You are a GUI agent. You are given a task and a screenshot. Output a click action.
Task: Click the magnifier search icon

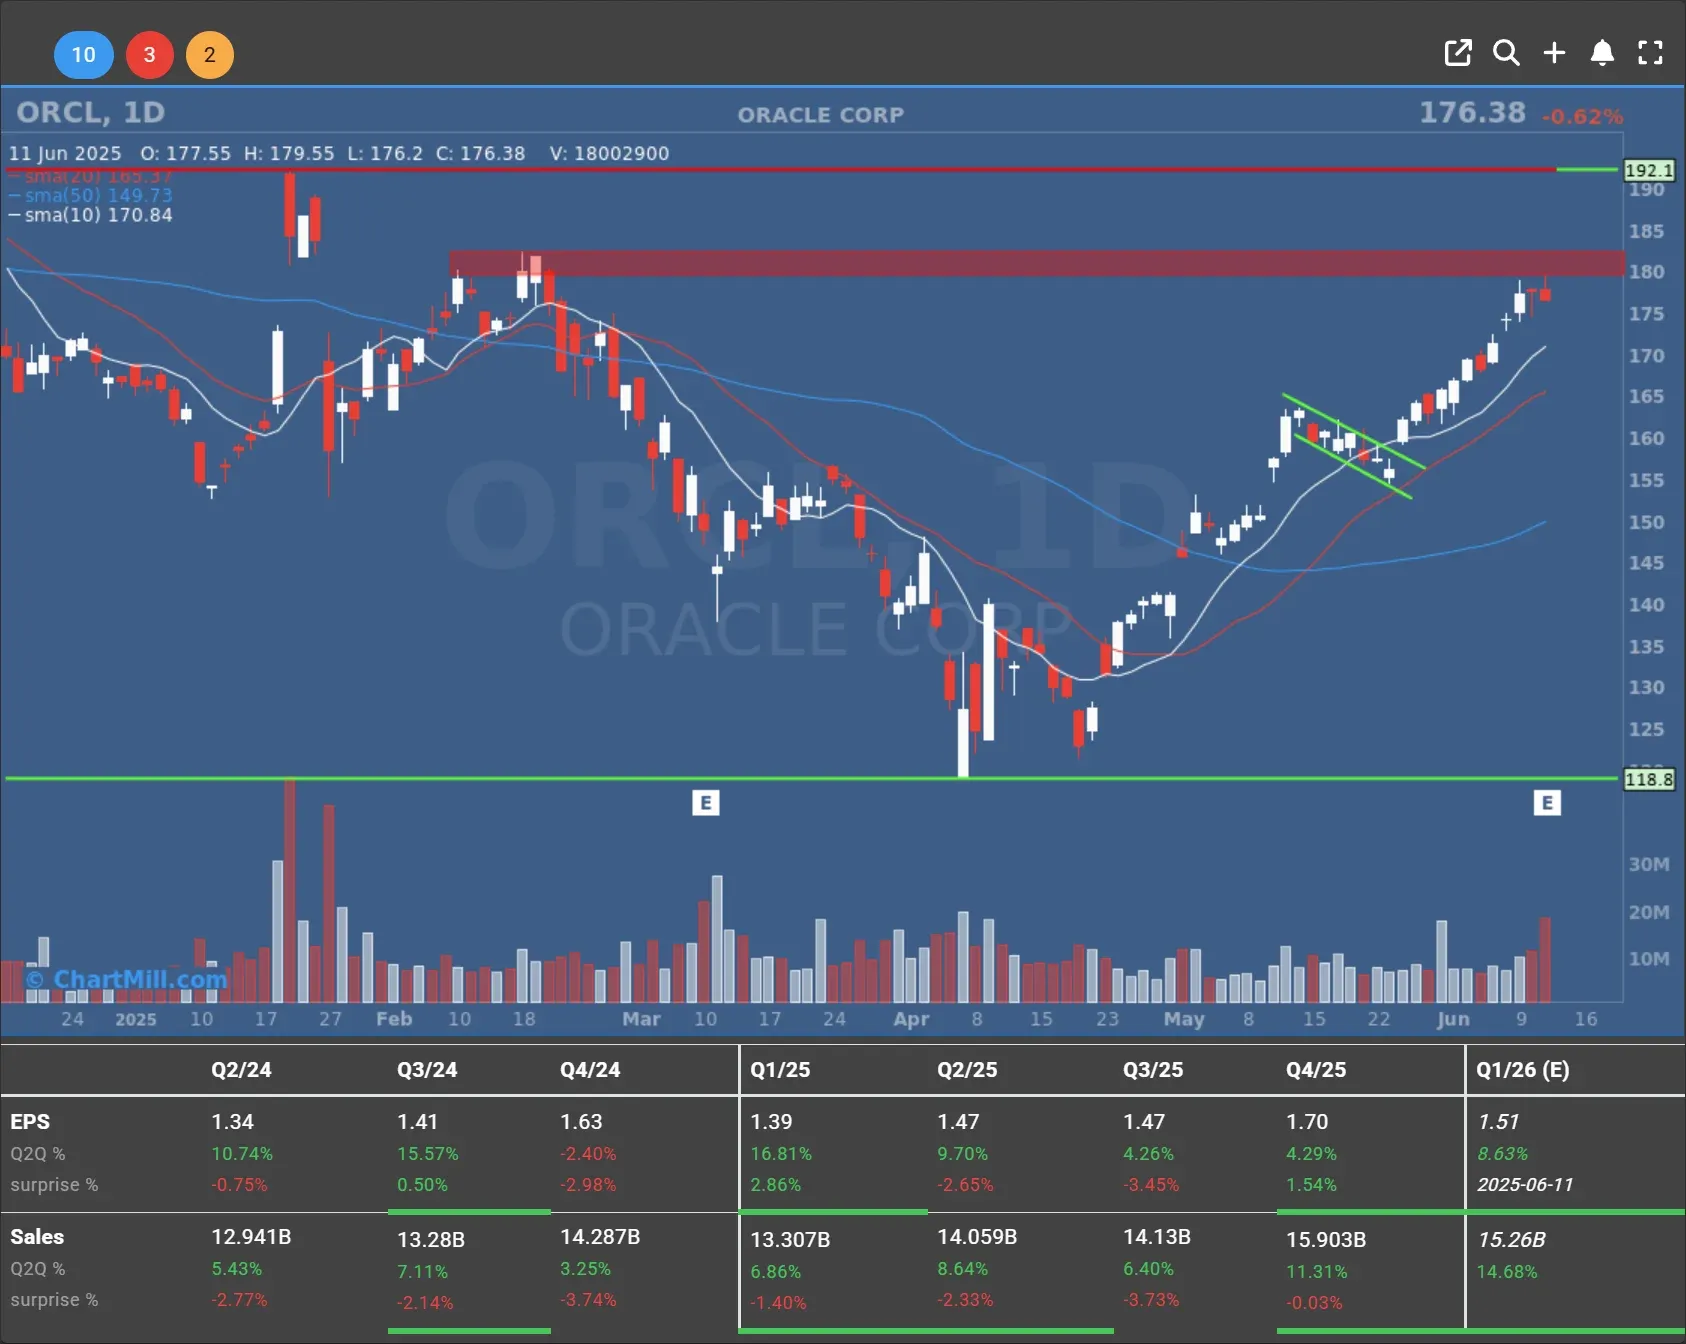(1506, 53)
